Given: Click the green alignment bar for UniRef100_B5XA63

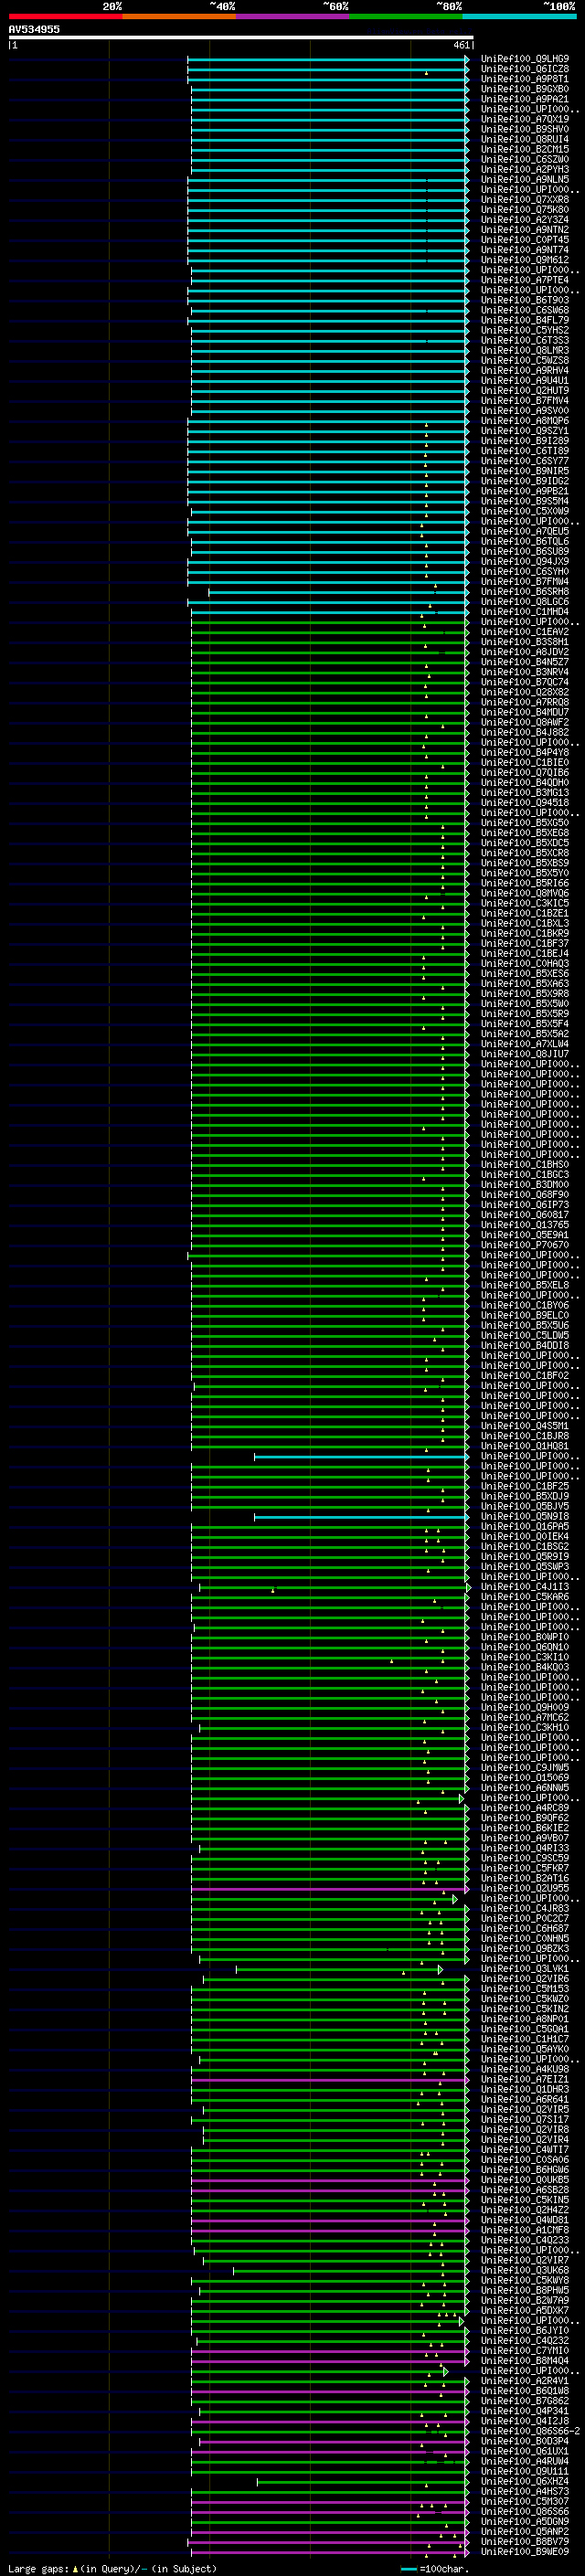Looking at the screenshot, I should [x=330, y=983].
